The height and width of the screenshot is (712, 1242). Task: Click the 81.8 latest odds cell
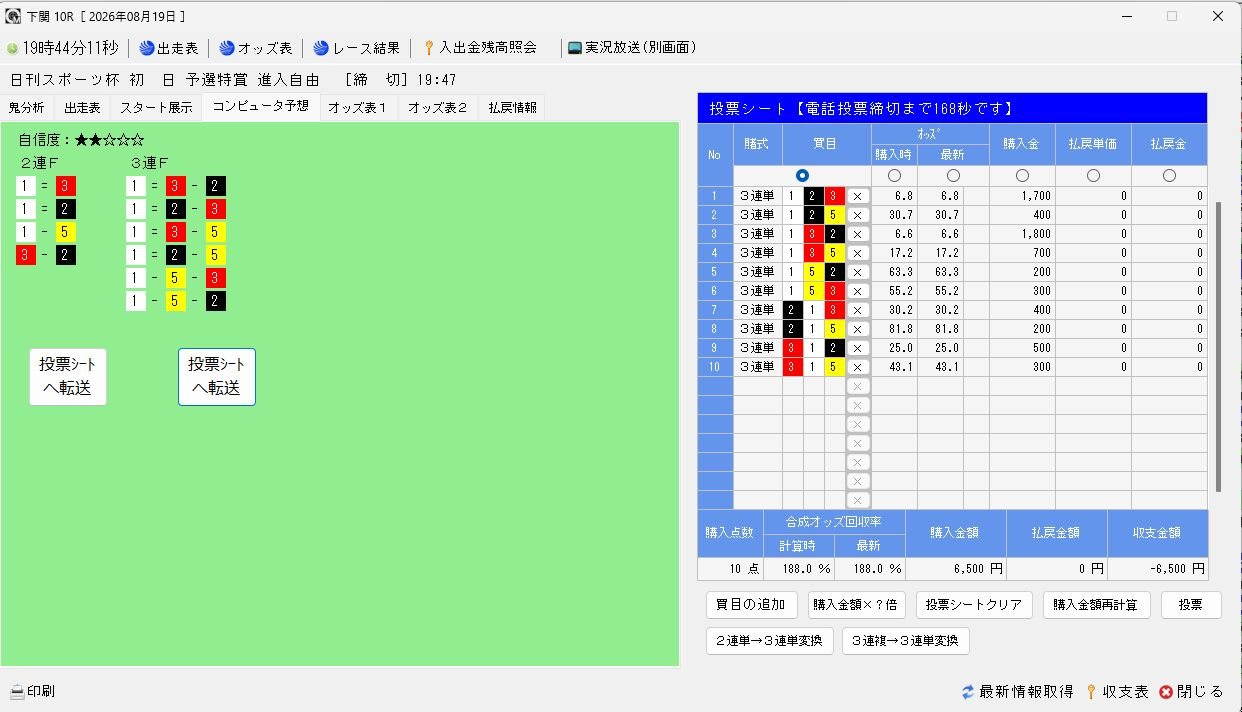click(x=941, y=329)
